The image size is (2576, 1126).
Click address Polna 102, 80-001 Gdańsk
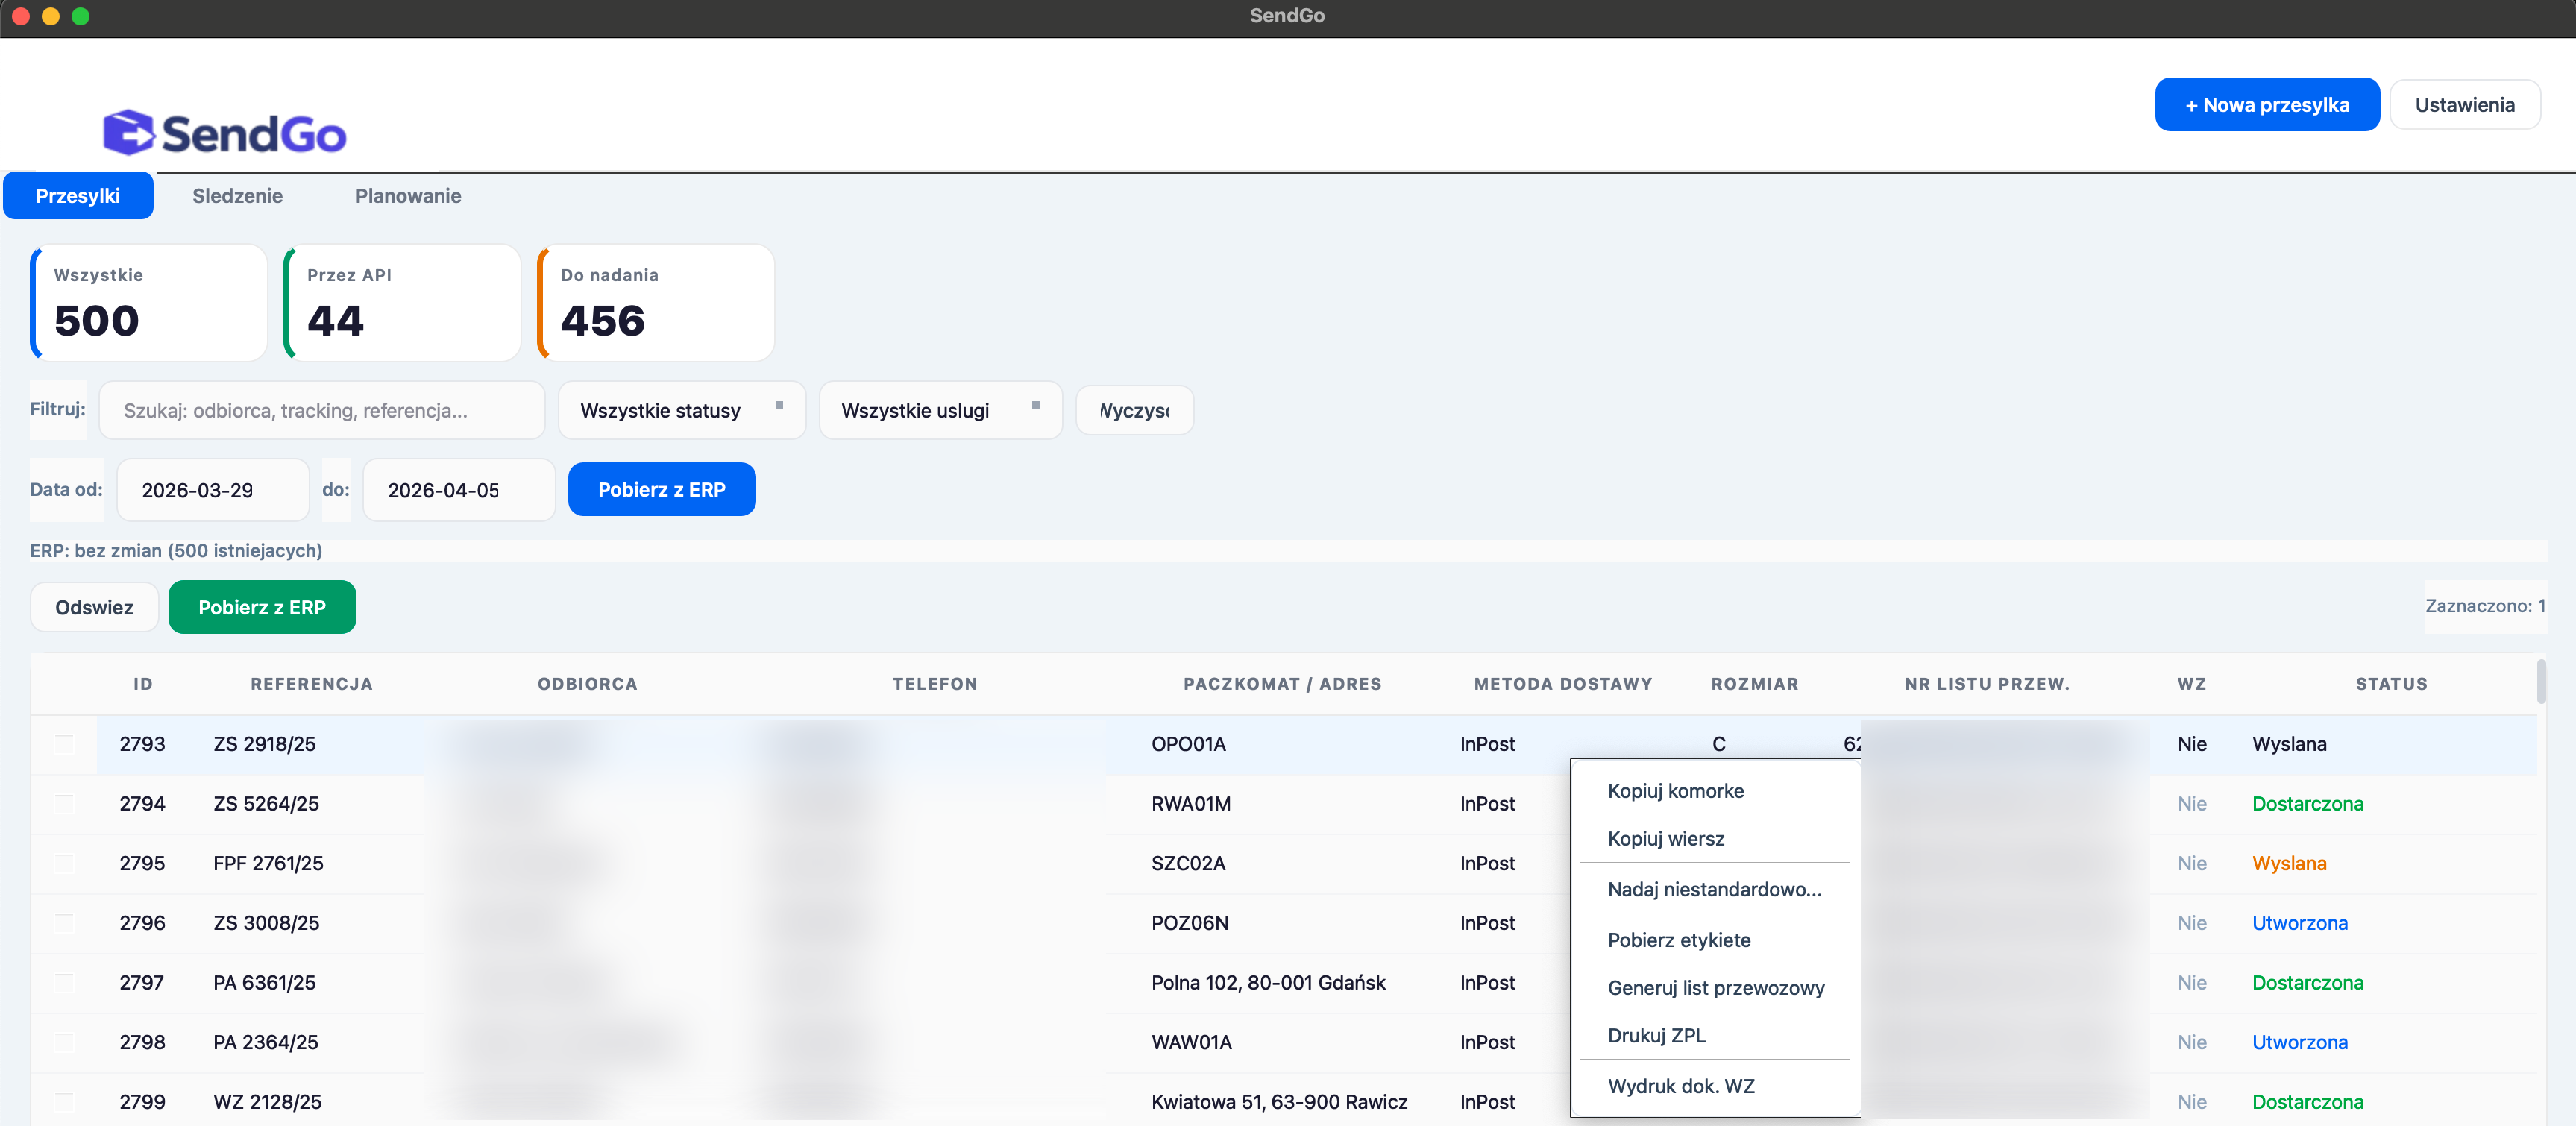(x=1268, y=983)
